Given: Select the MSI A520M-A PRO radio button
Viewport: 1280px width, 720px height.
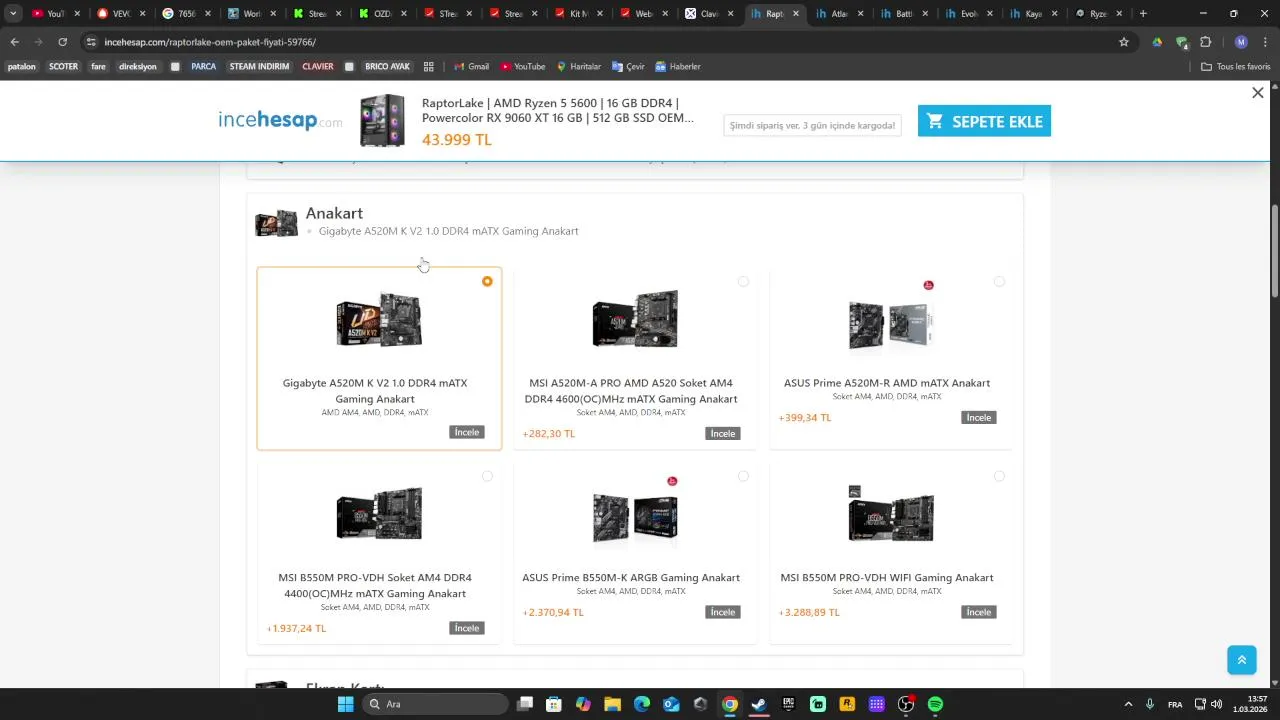Looking at the screenshot, I should click(743, 281).
